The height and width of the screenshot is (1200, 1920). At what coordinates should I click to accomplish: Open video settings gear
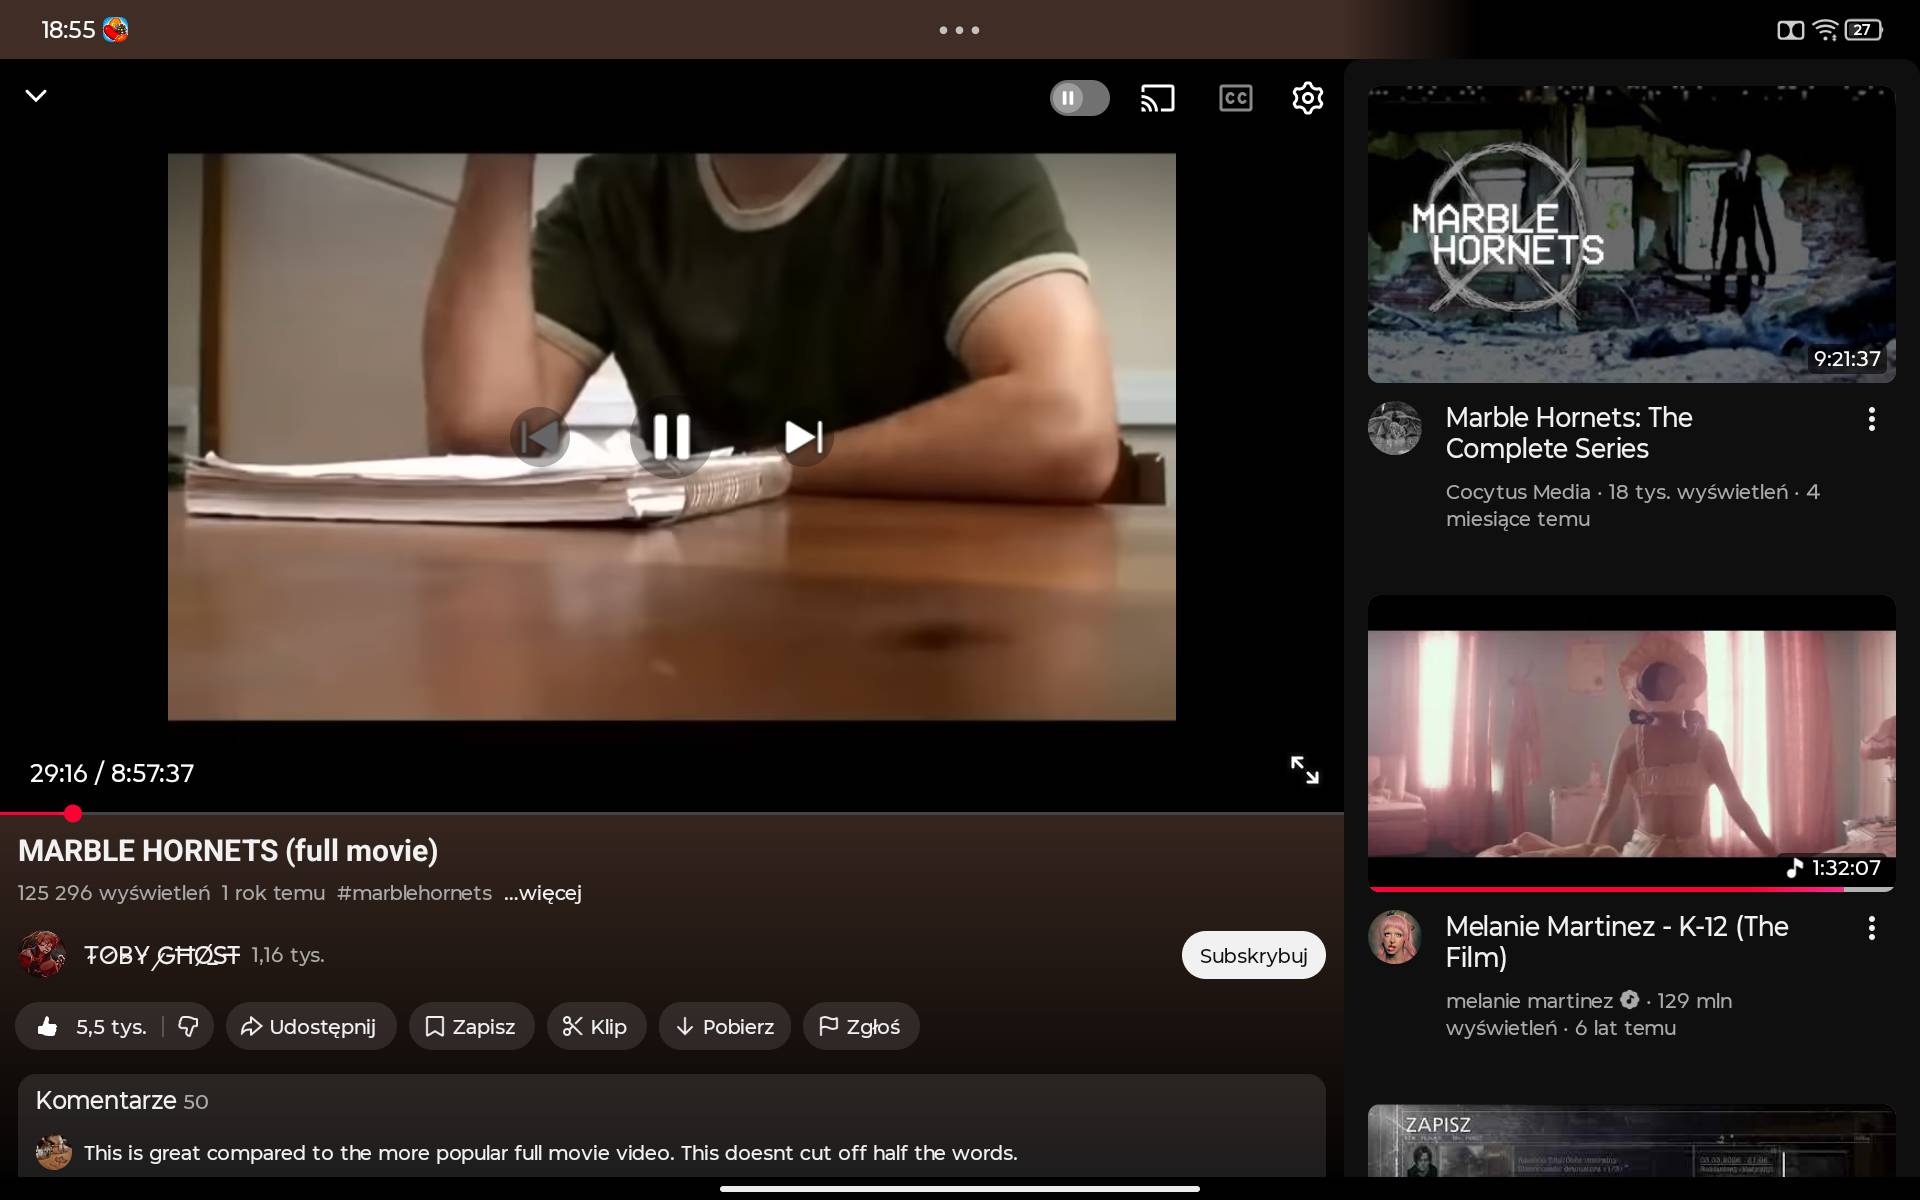click(x=1307, y=98)
